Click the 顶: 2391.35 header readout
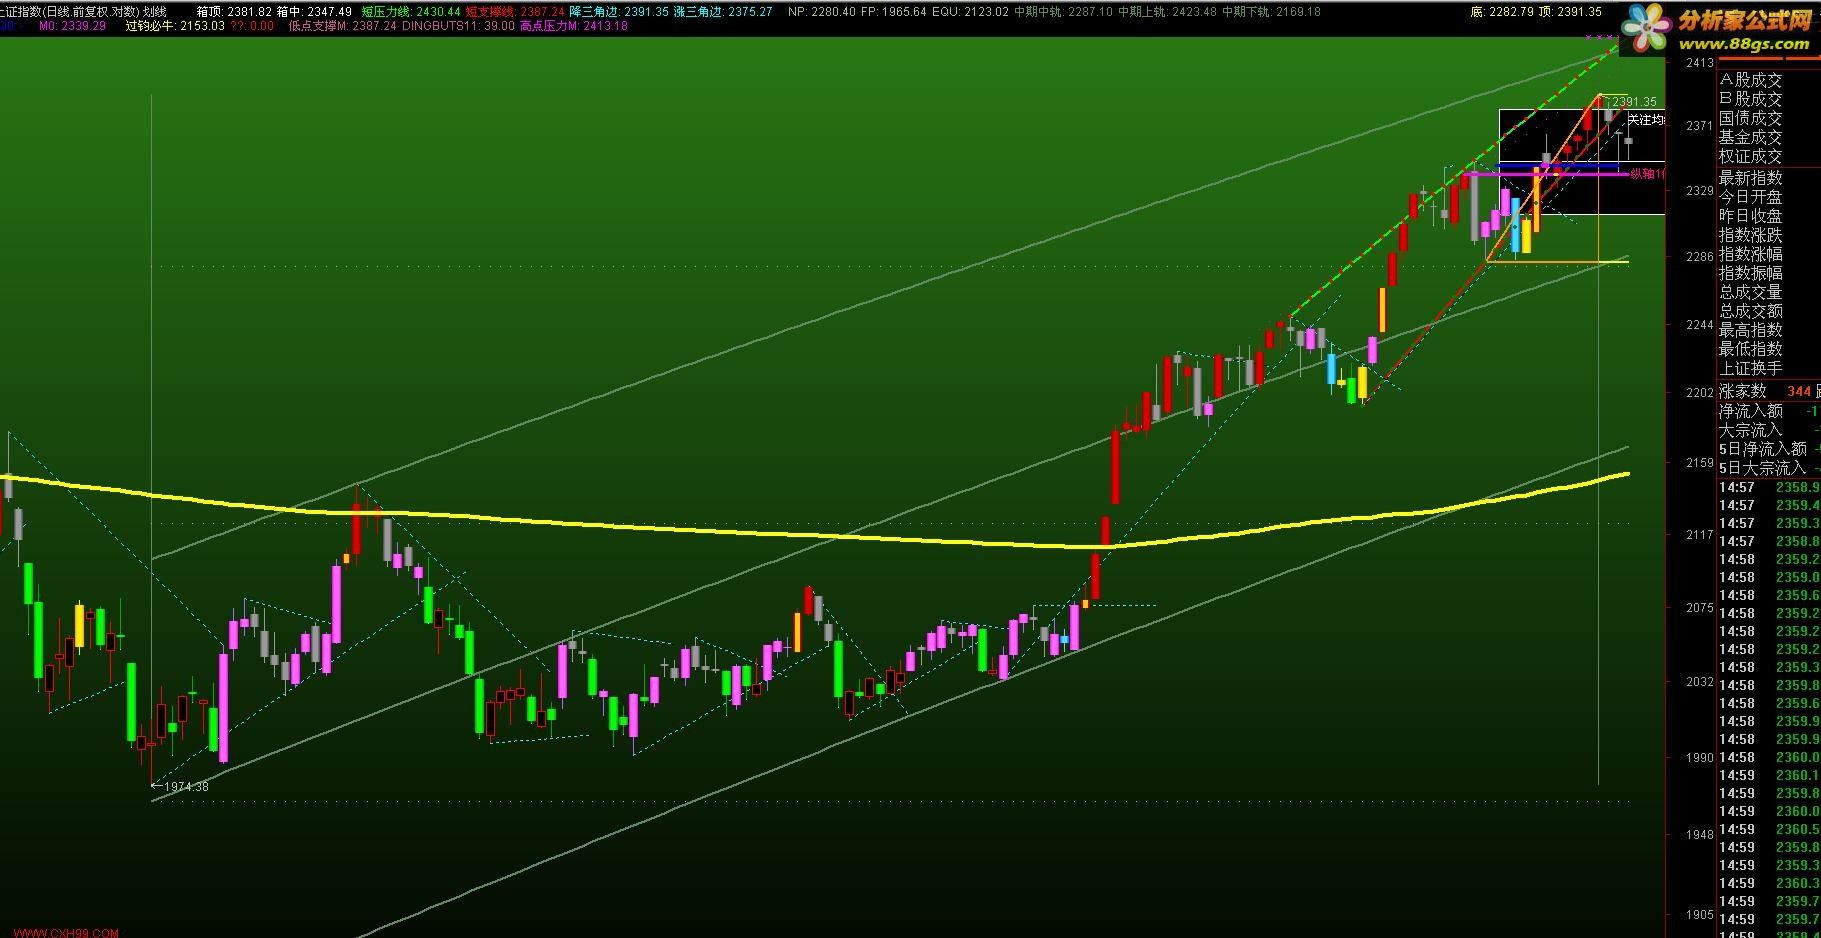 point(1570,12)
